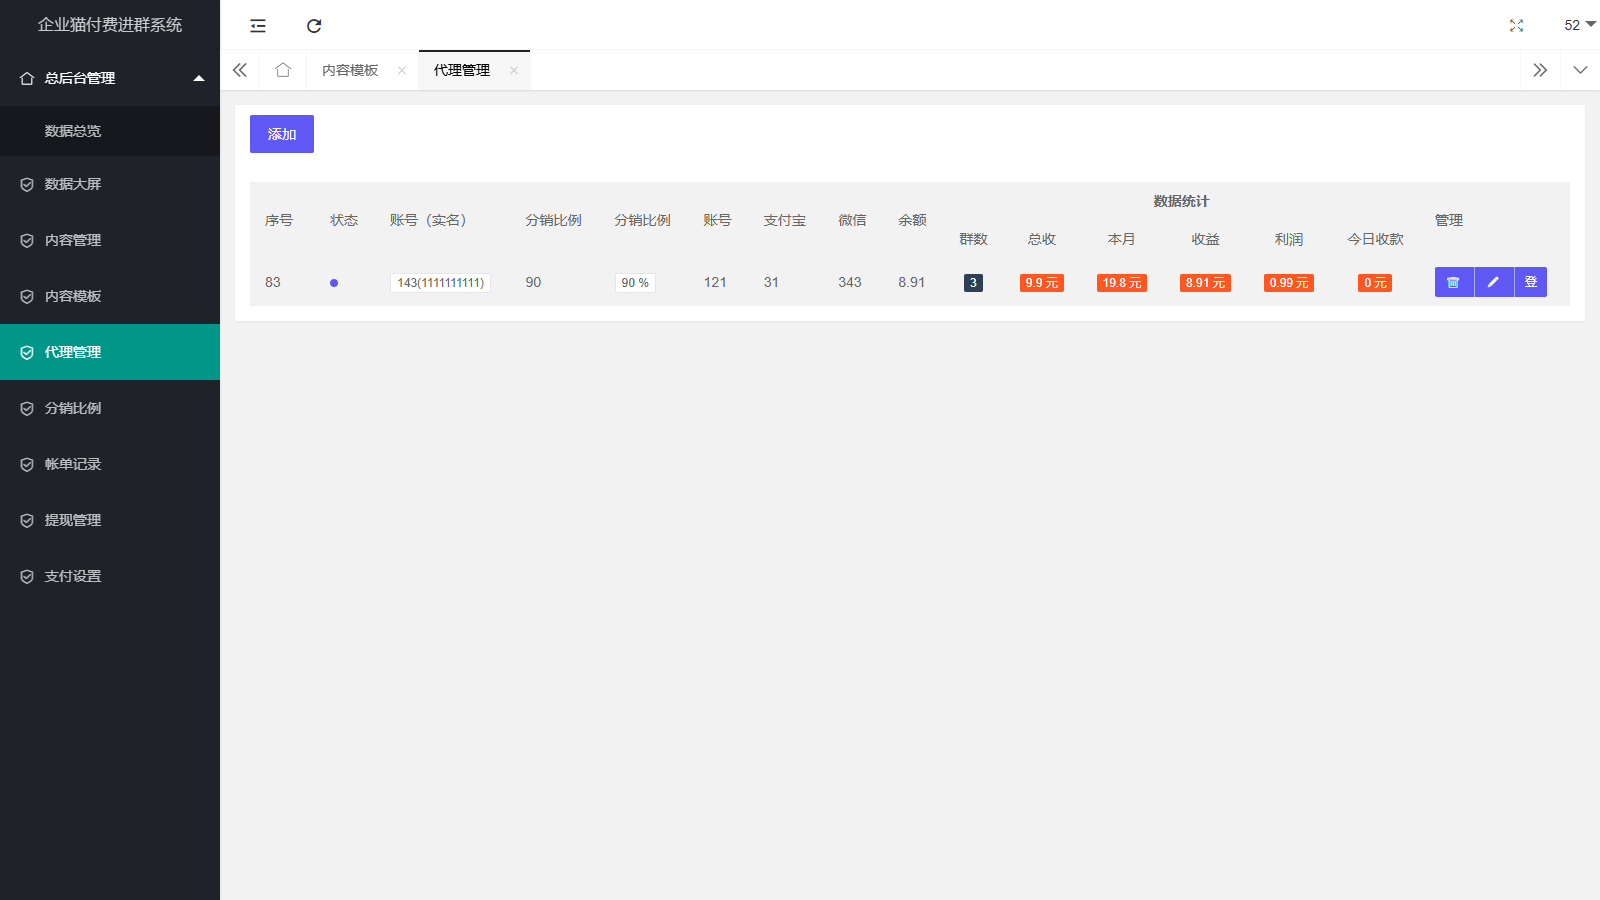
Task: Click the refresh icon in top bar
Action: pyautogui.click(x=314, y=26)
